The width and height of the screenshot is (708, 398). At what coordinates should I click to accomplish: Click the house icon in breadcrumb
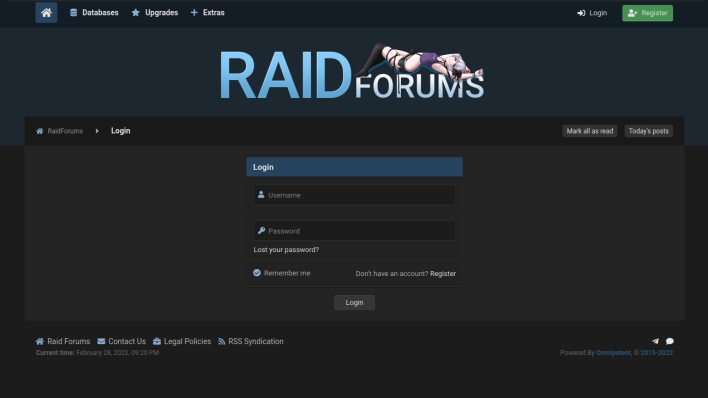click(40, 131)
